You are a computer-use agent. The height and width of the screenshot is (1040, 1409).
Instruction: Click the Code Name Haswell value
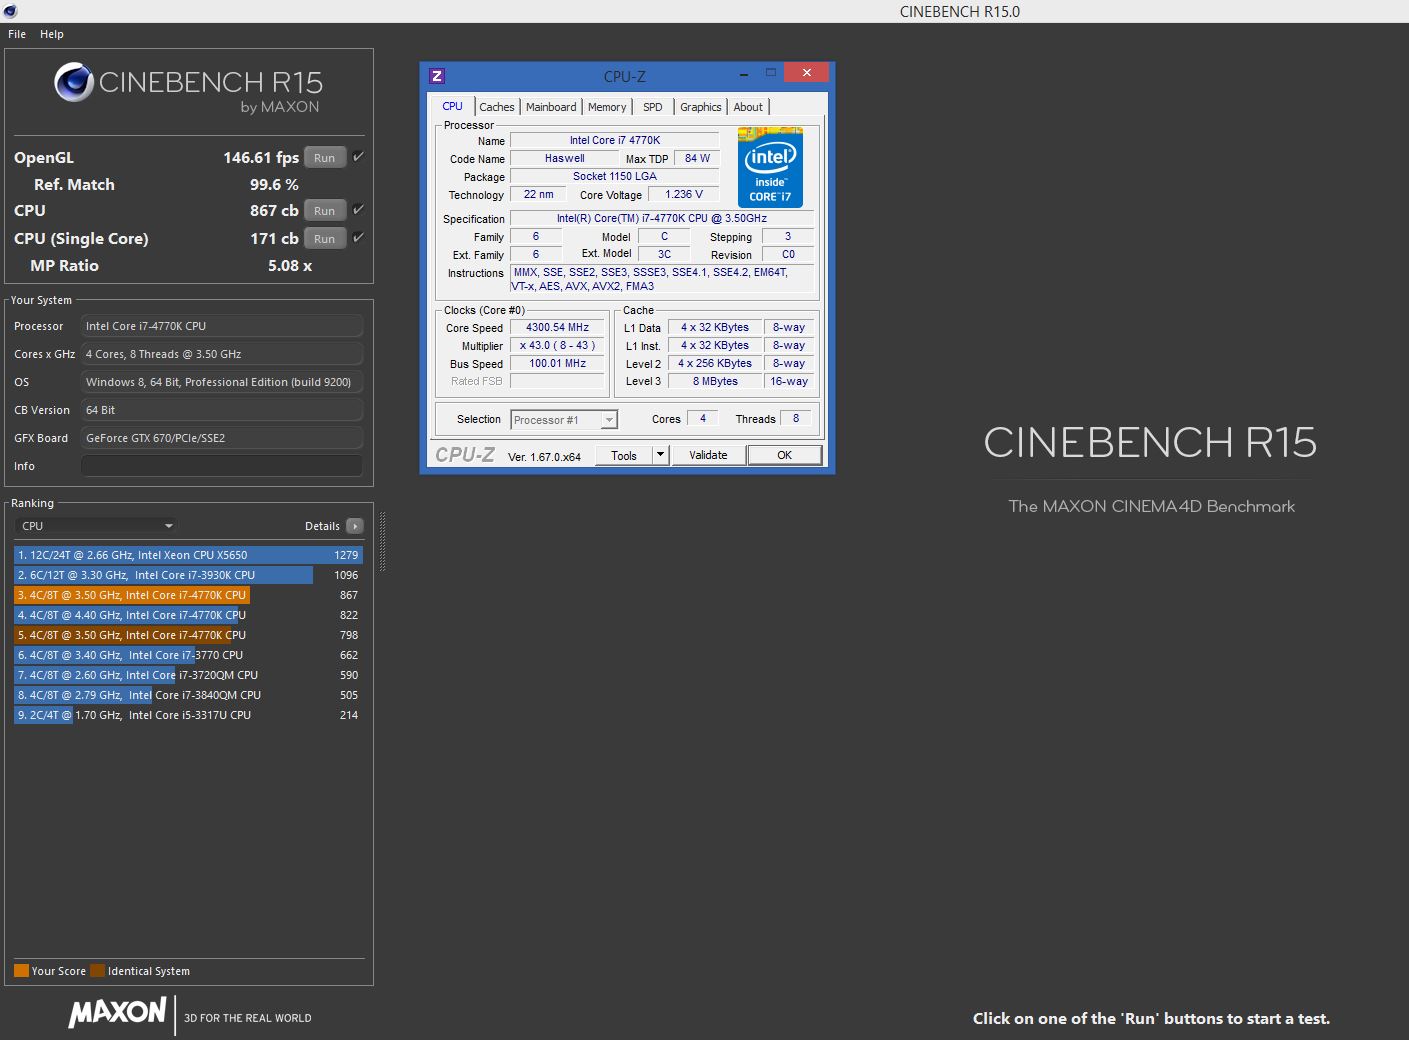pos(565,158)
